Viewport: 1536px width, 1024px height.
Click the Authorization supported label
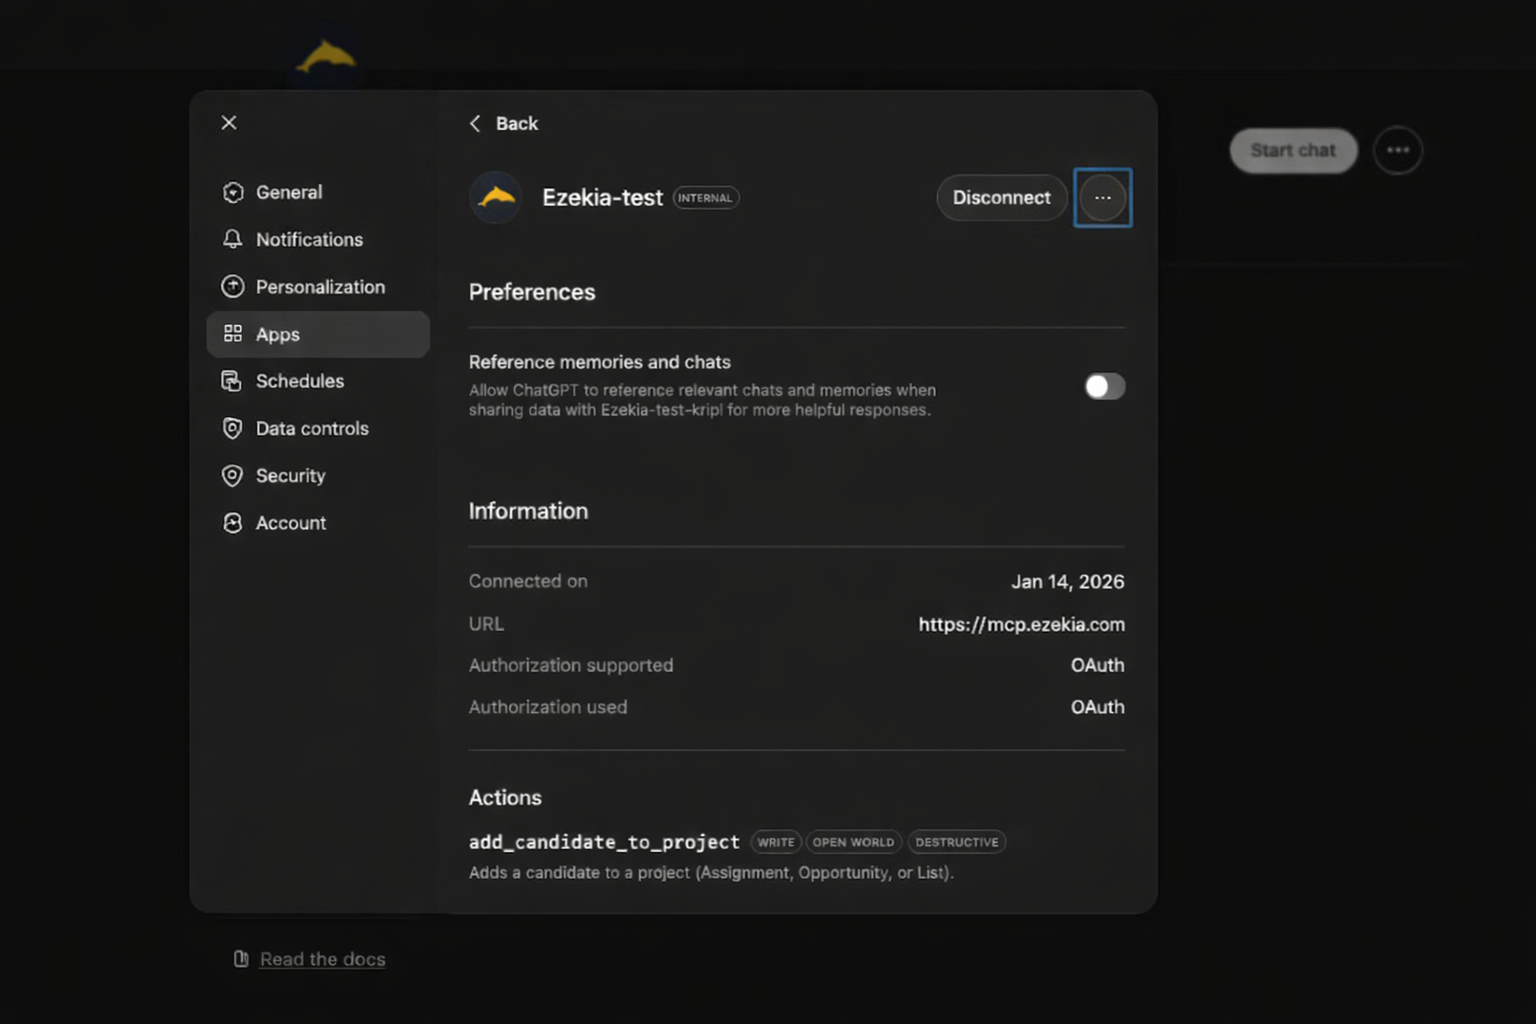pos(571,665)
